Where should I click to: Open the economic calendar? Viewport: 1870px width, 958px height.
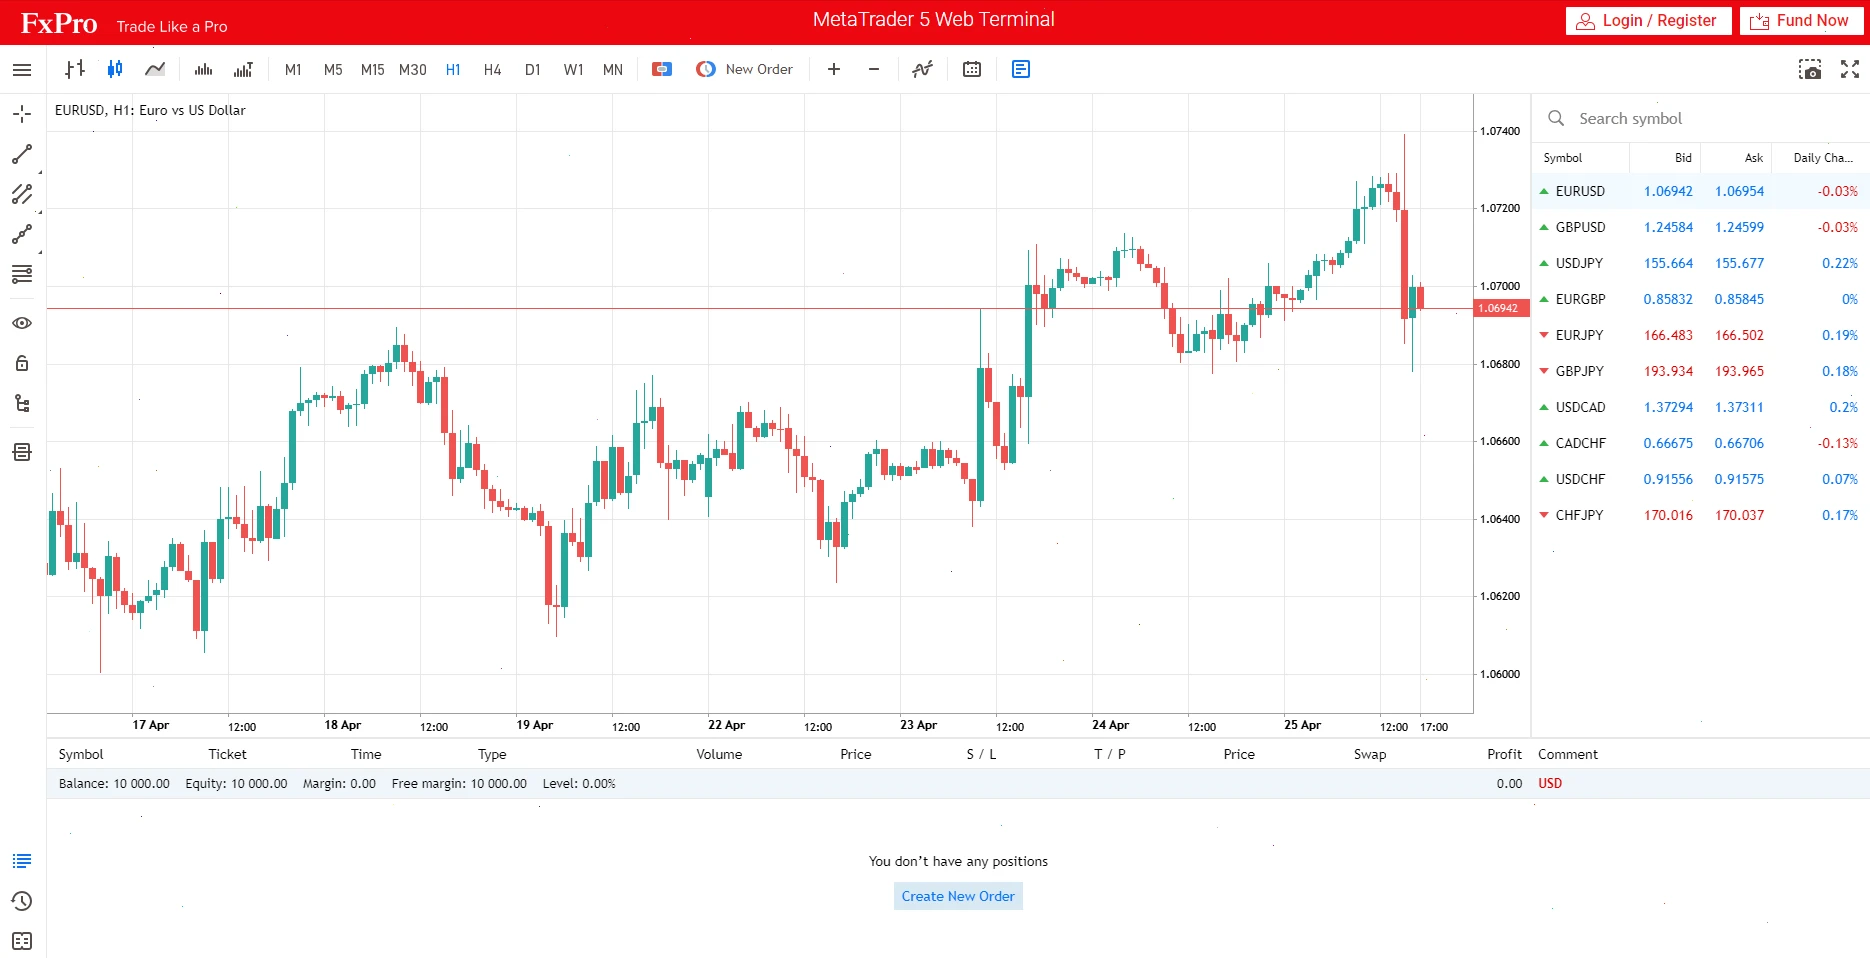coord(971,69)
